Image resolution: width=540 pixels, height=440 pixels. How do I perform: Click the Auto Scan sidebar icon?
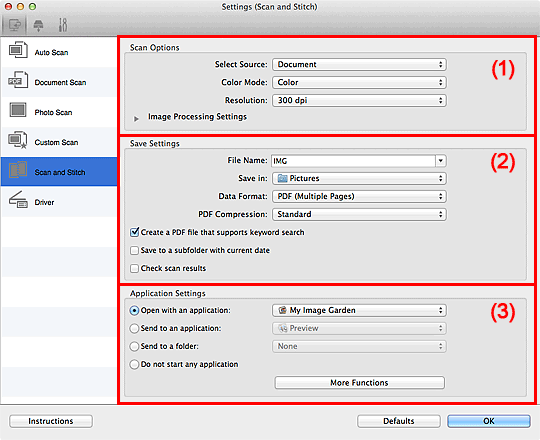coord(18,51)
